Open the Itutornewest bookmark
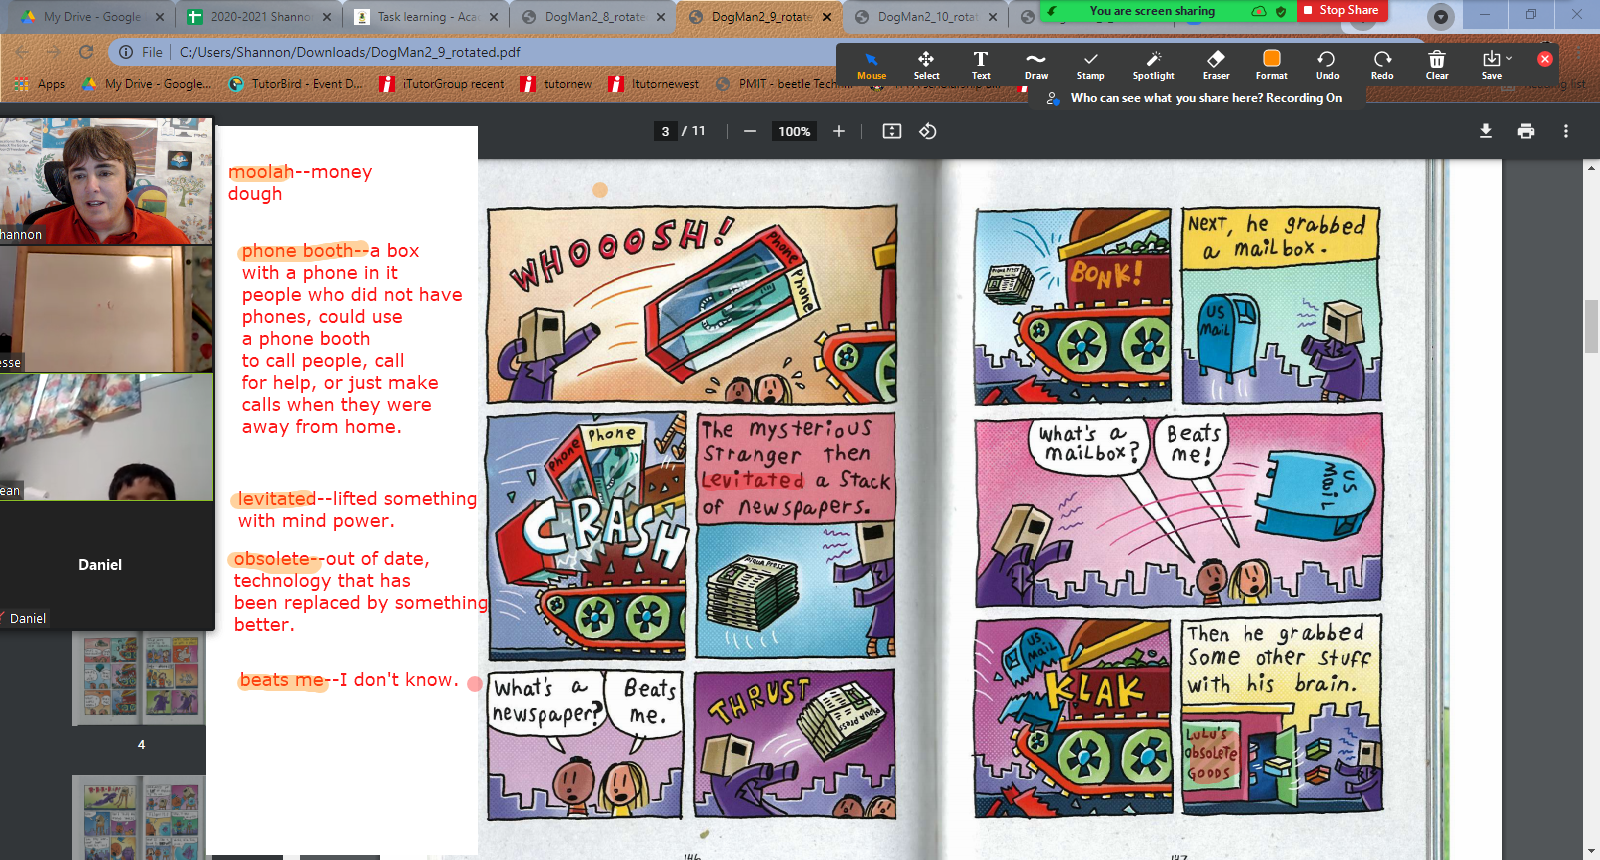The image size is (1600, 860). (x=654, y=84)
